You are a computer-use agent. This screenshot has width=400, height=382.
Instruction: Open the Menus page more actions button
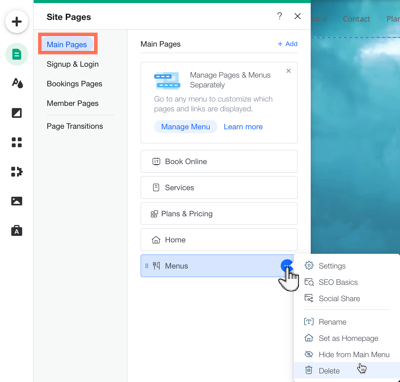287,266
